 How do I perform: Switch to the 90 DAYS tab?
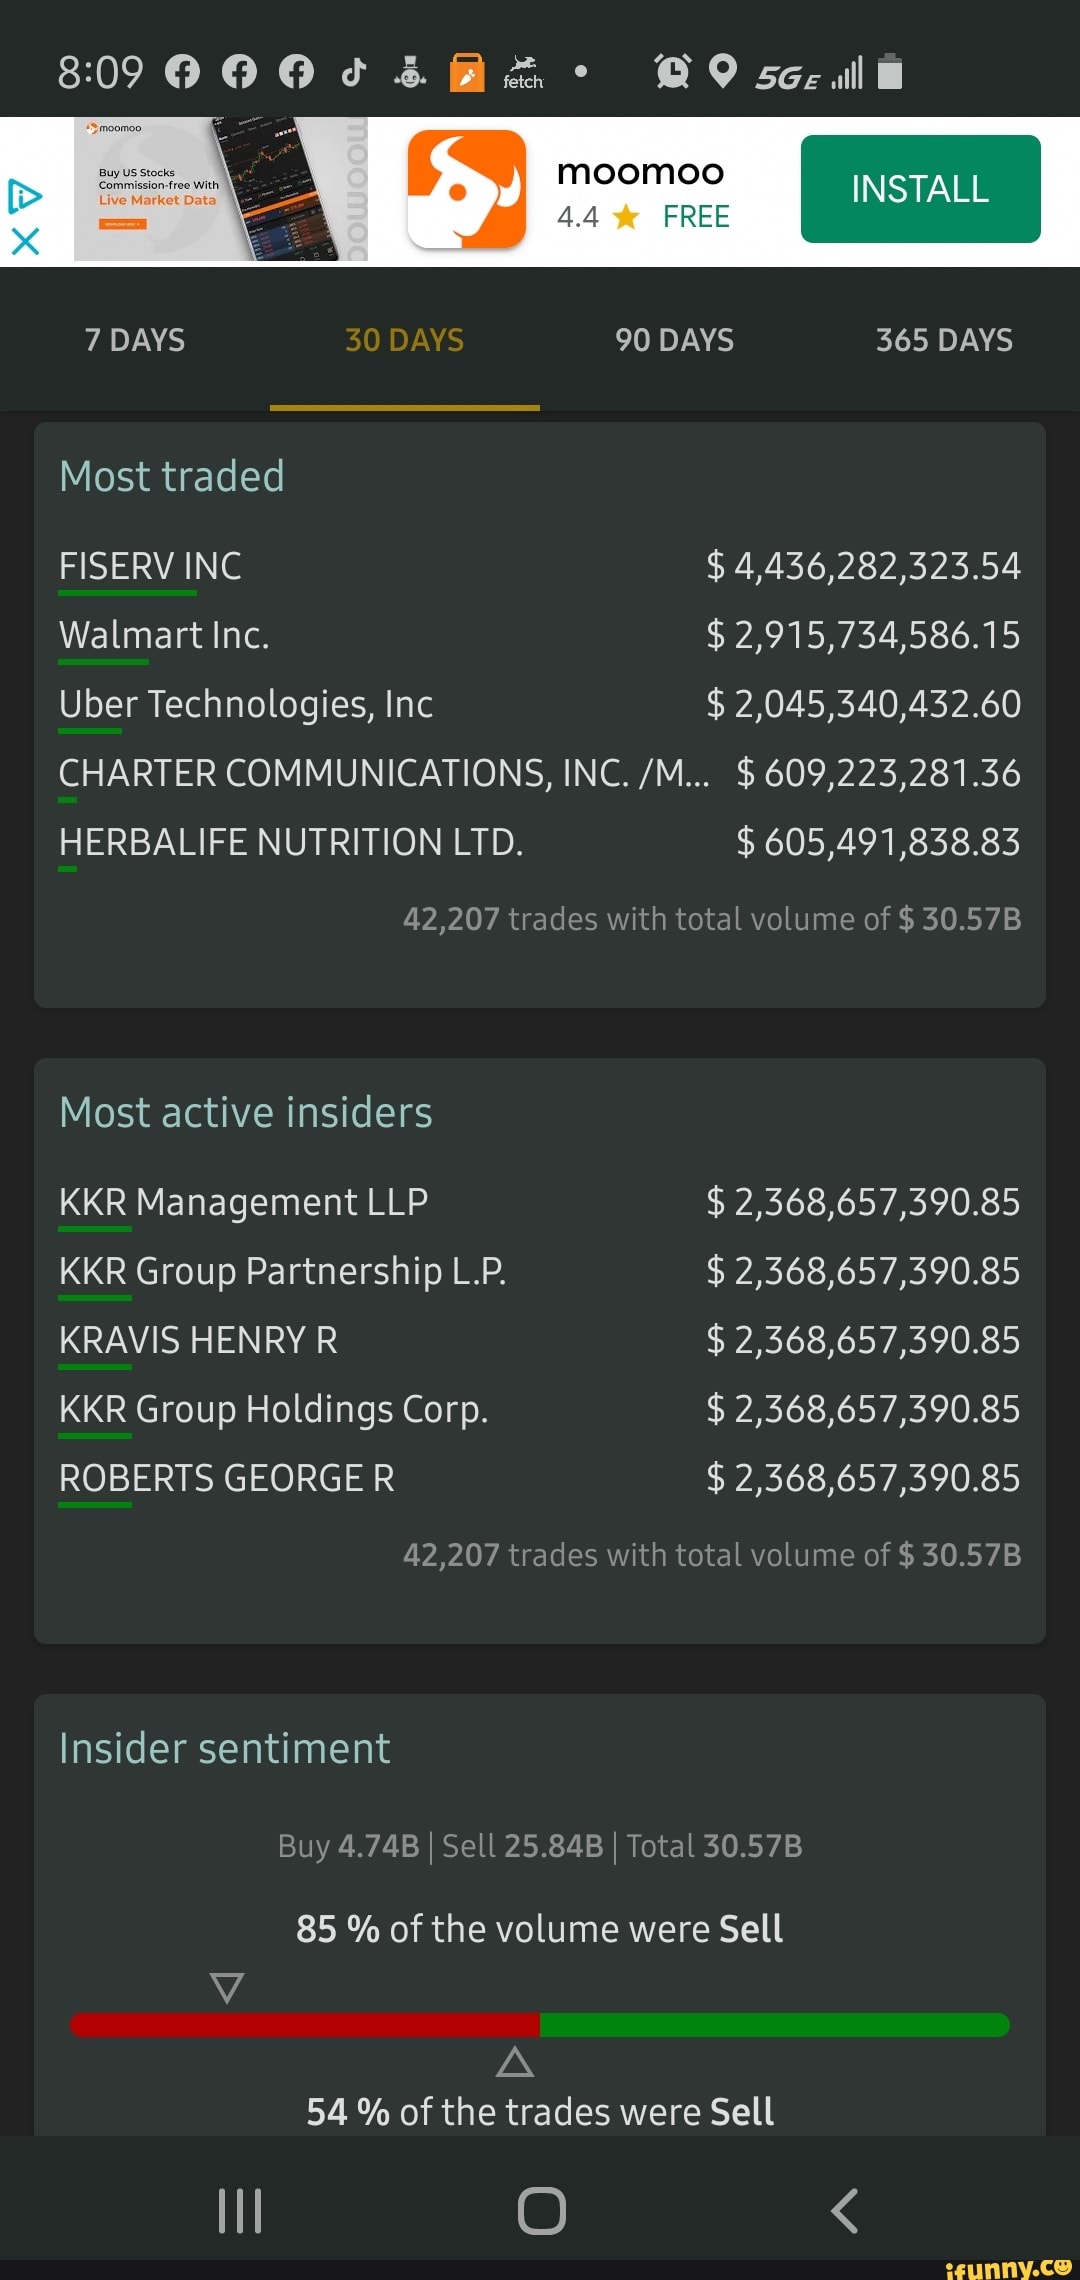click(x=675, y=340)
